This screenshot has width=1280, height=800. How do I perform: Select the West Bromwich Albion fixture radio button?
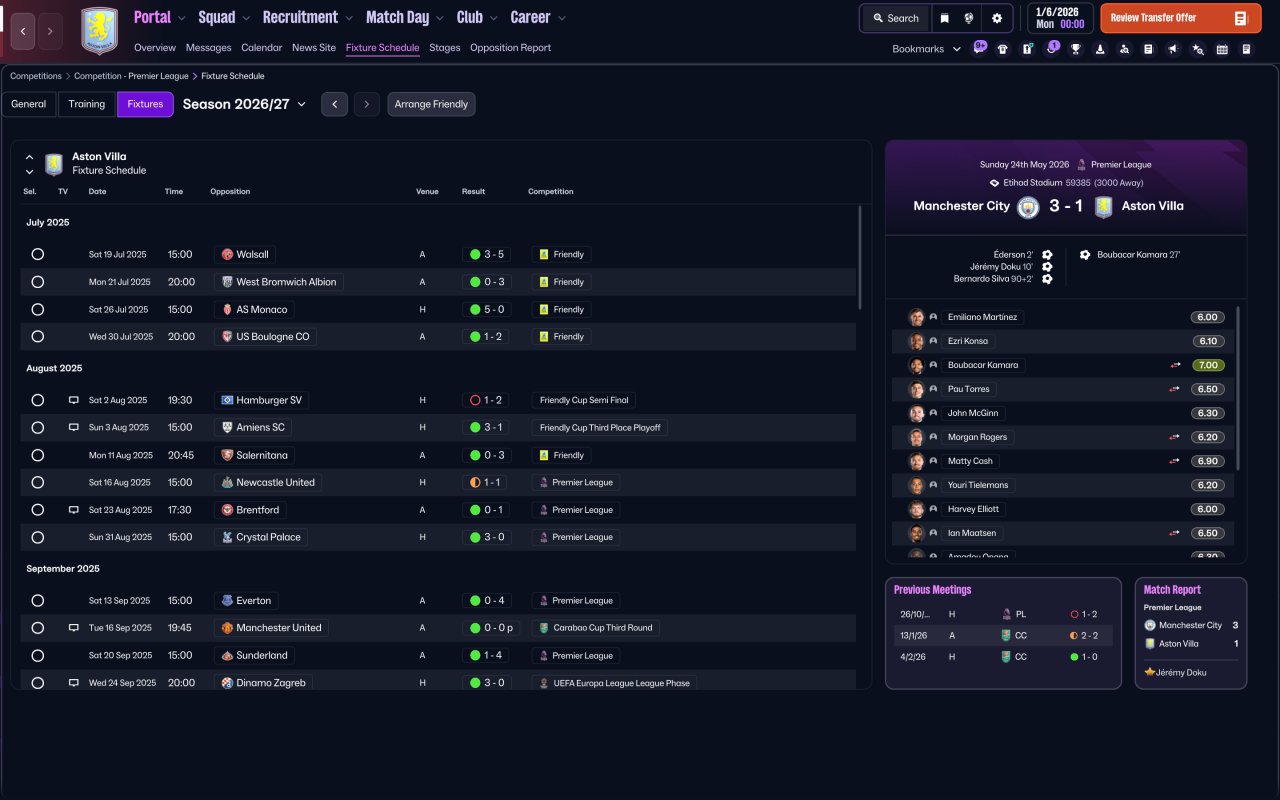pos(37,282)
